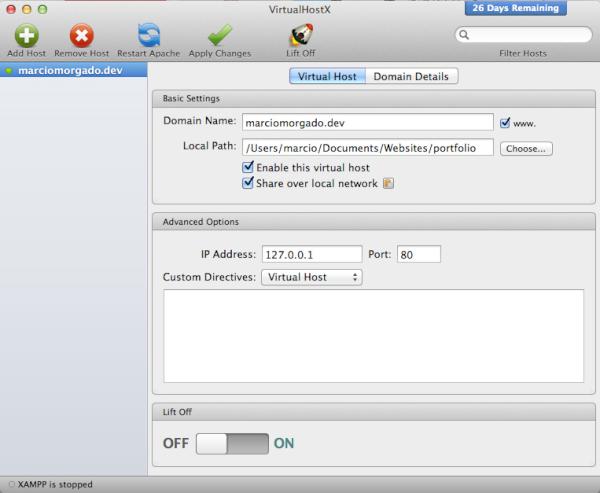Viewport: 600px width, 493px height.
Task: Click the XAMPP is stopped status text
Action: (55, 485)
